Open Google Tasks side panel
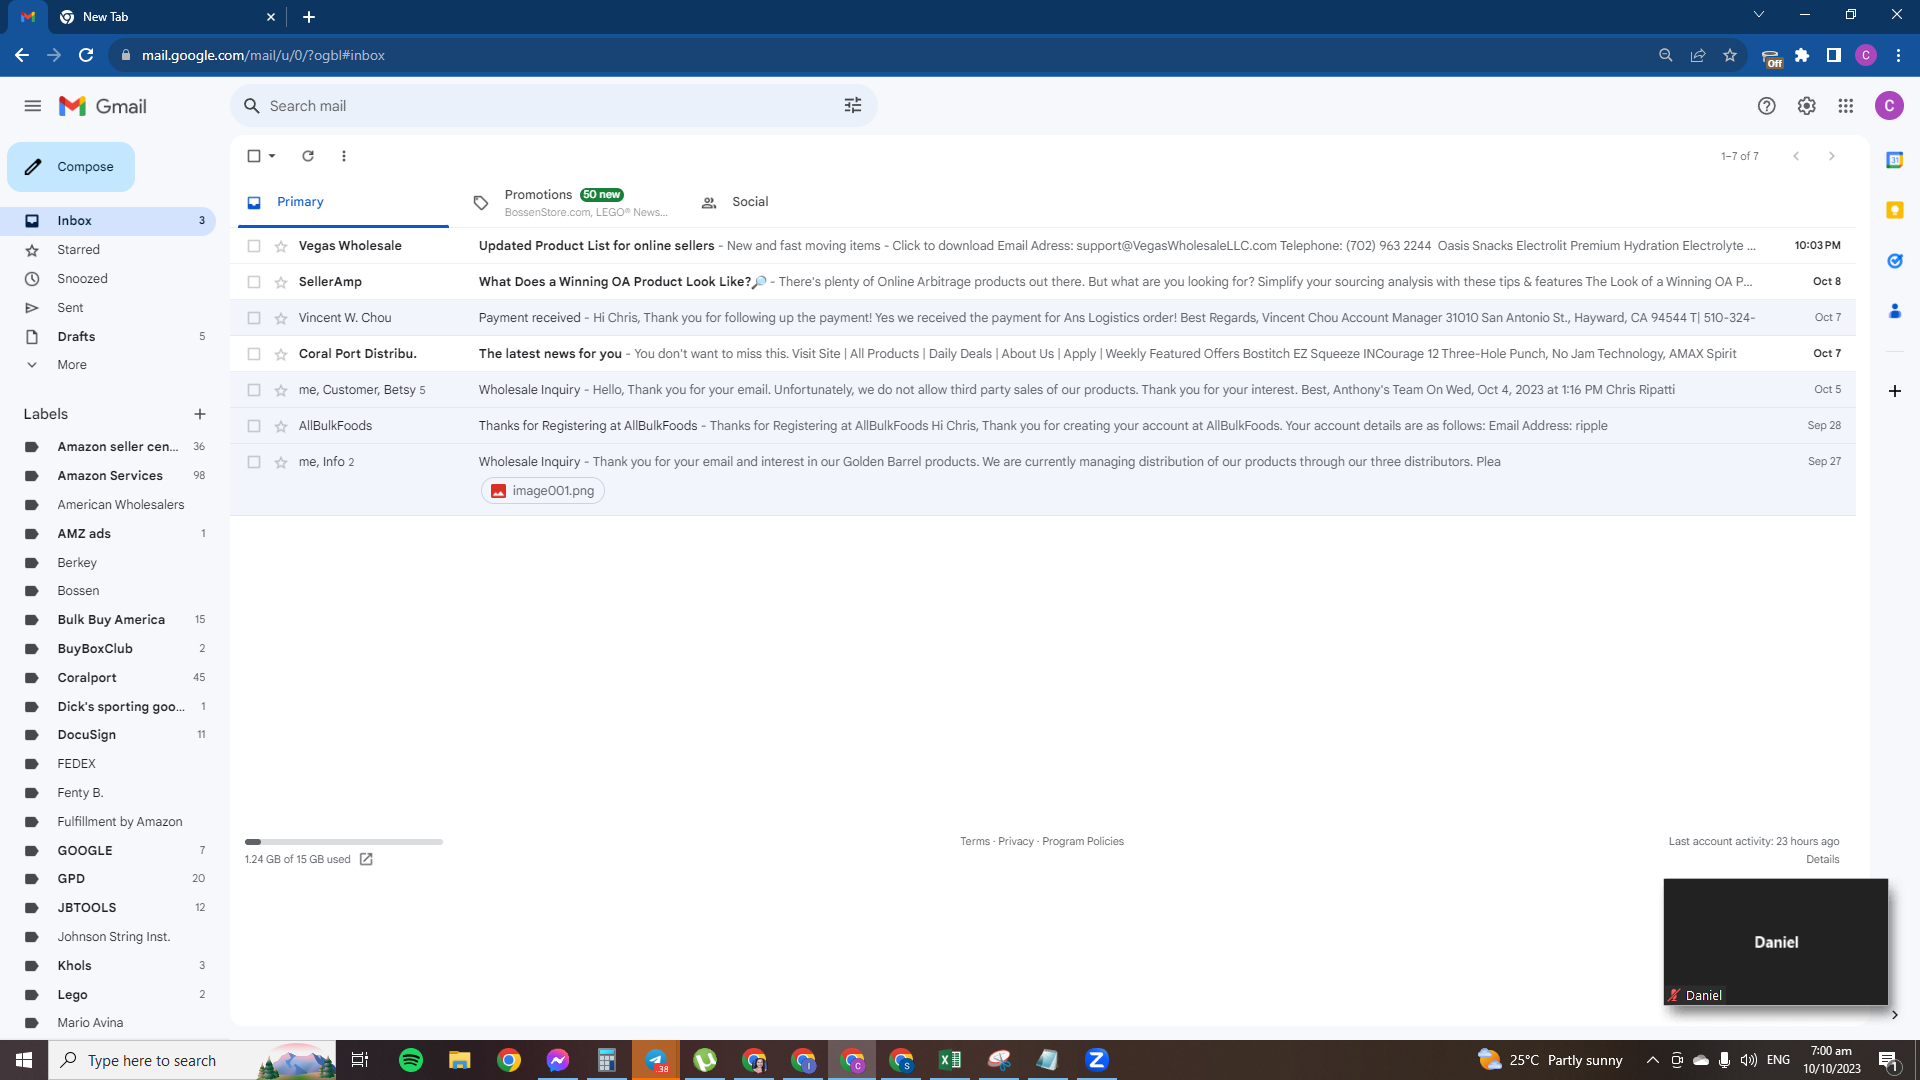Image resolution: width=1920 pixels, height=1080 pixels. pyautogui.click(x=1895, y=261)
